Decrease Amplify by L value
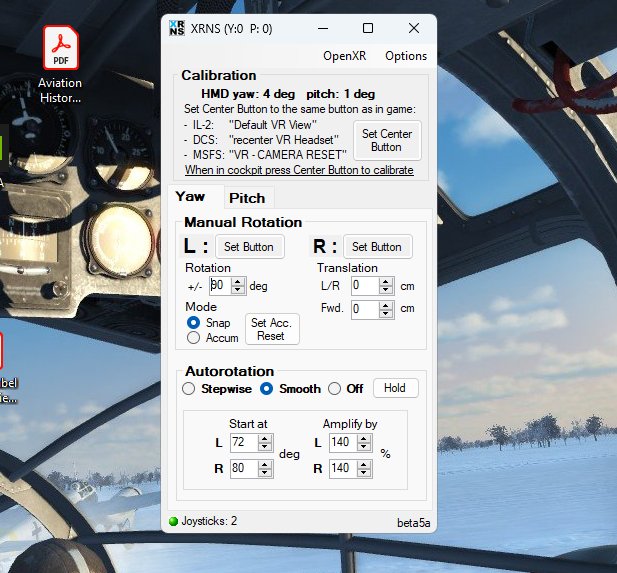Screen dimensions: 617x573 coord(364,447)
